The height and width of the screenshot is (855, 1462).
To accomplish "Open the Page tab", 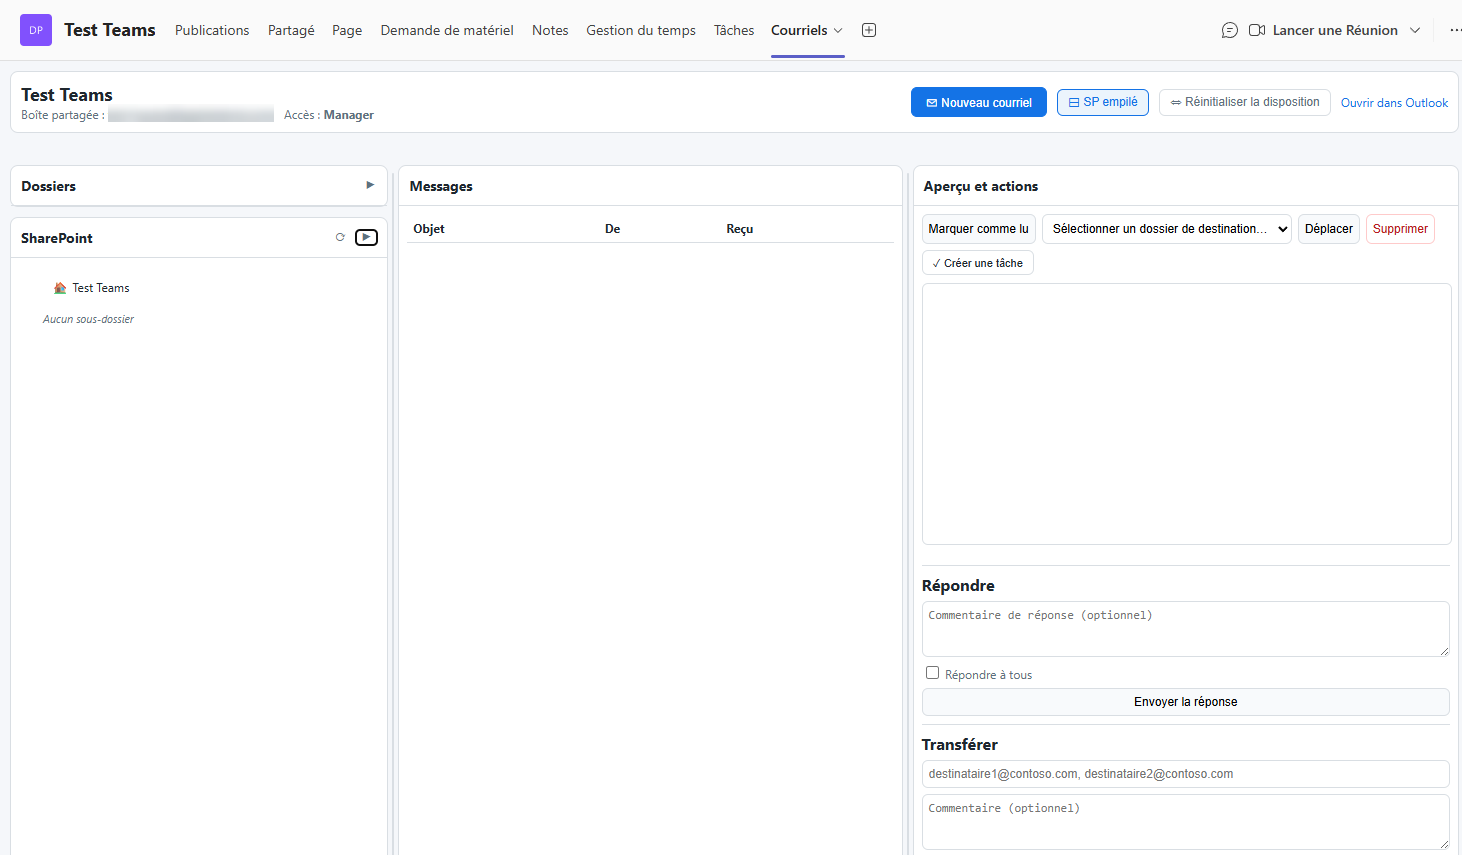I will [x=347, y=30].
